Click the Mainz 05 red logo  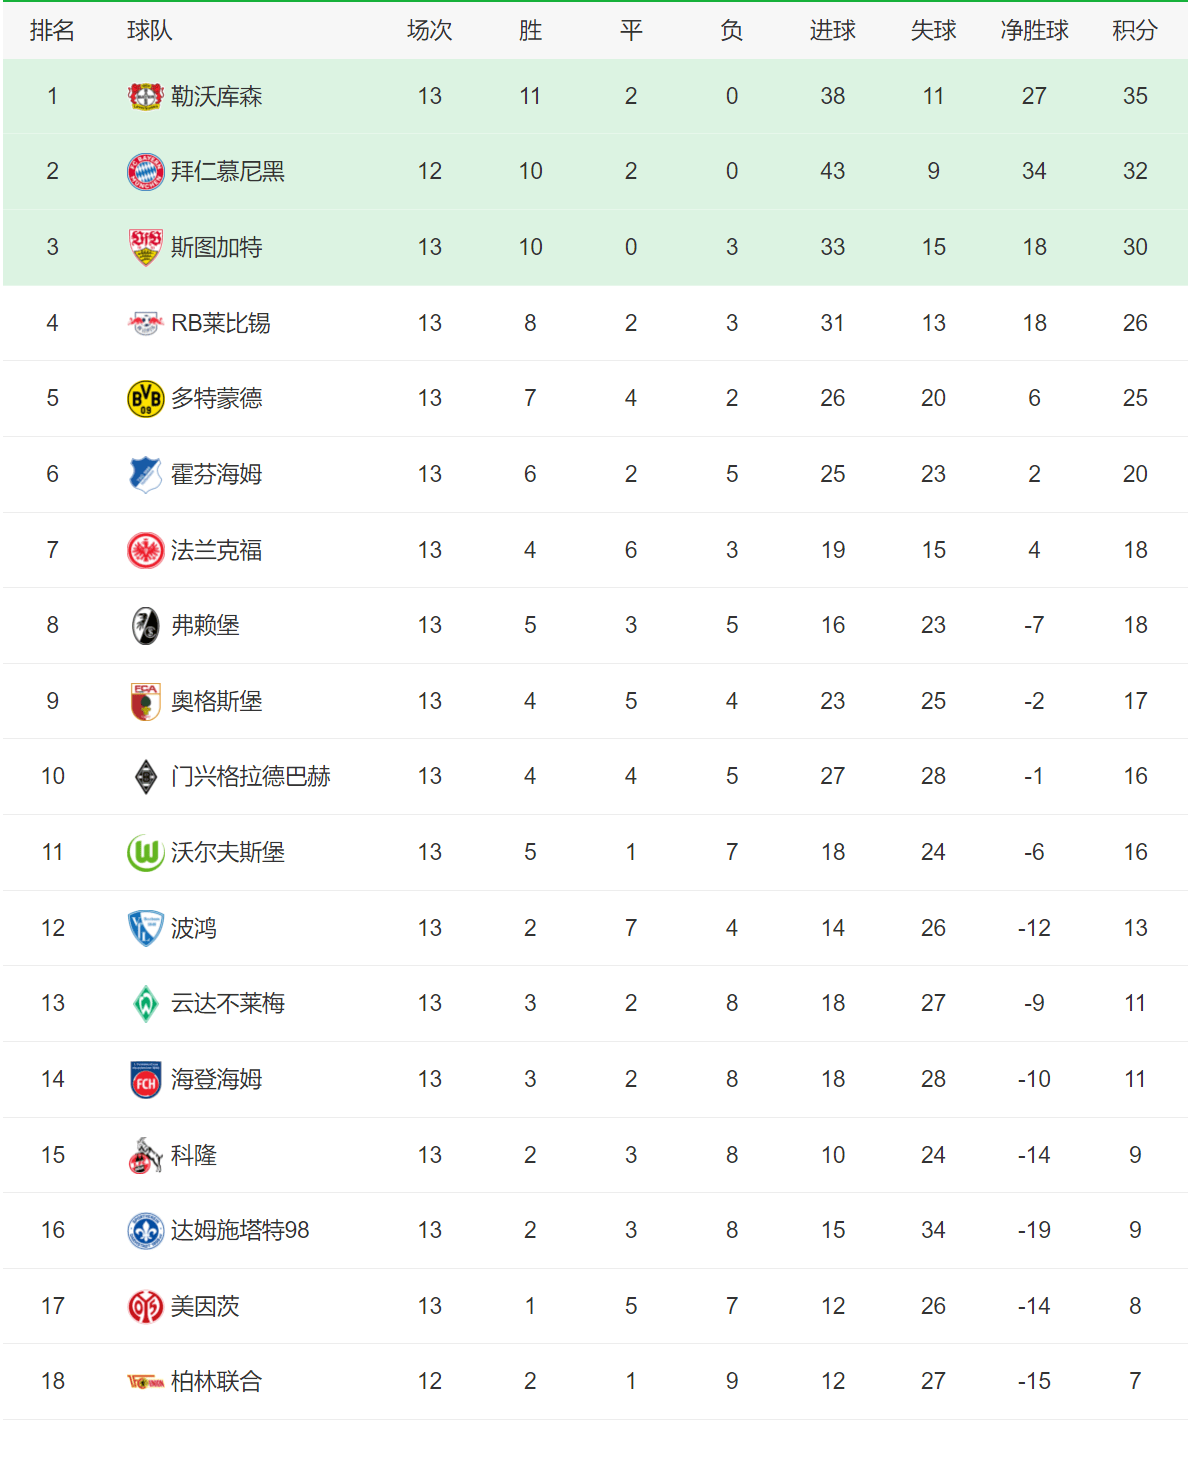(146, 1307)
